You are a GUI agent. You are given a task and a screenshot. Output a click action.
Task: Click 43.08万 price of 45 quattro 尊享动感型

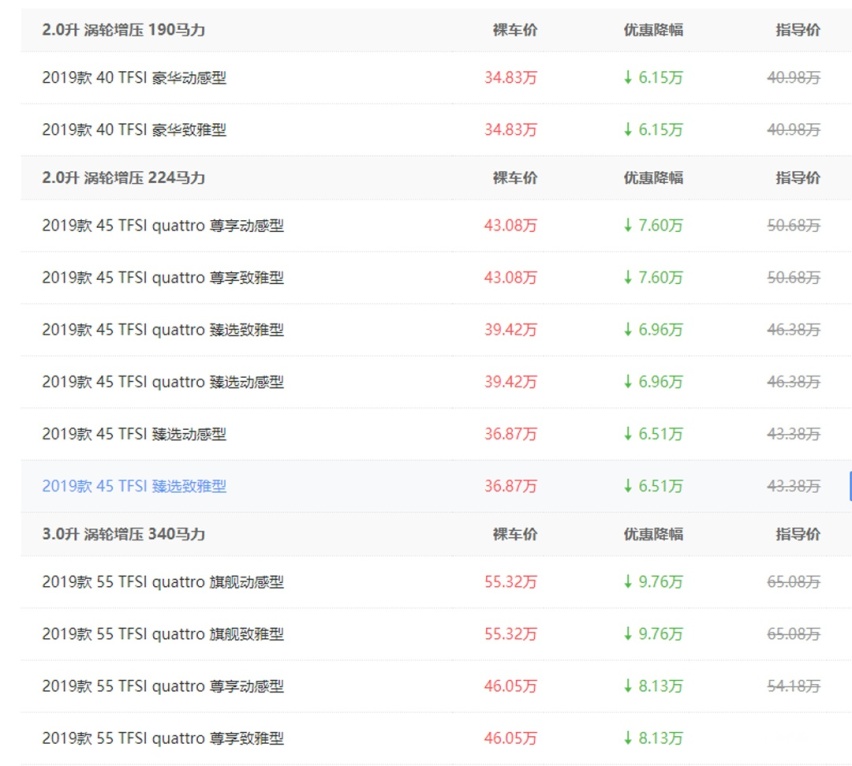pyautogui.click(x=511, y=225)
